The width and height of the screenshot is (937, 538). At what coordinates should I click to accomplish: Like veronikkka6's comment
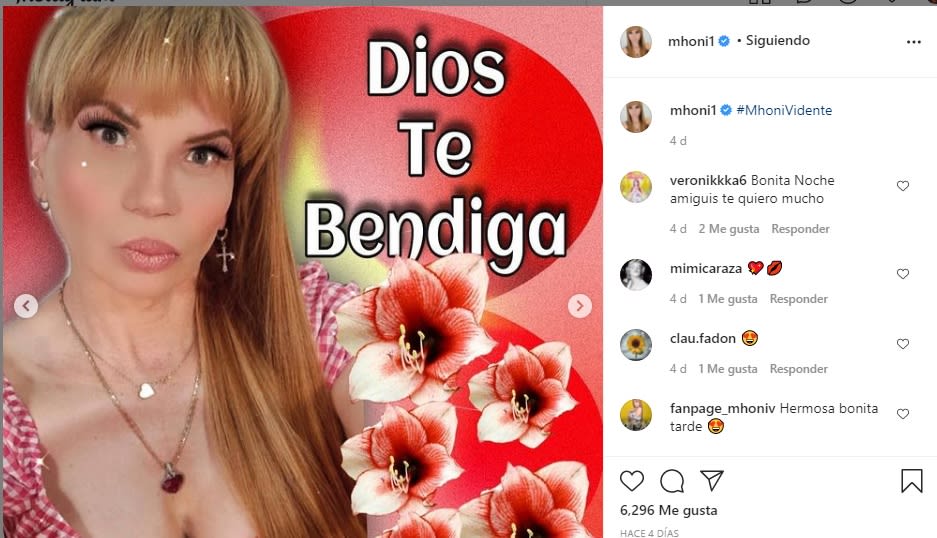pos(903,186)
